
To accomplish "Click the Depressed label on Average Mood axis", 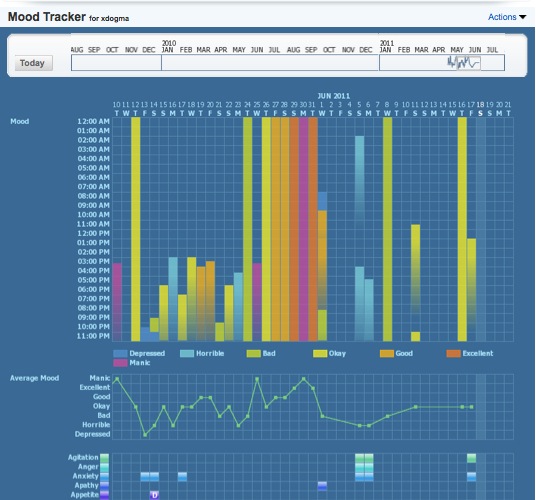I will [x=93, y=434].
